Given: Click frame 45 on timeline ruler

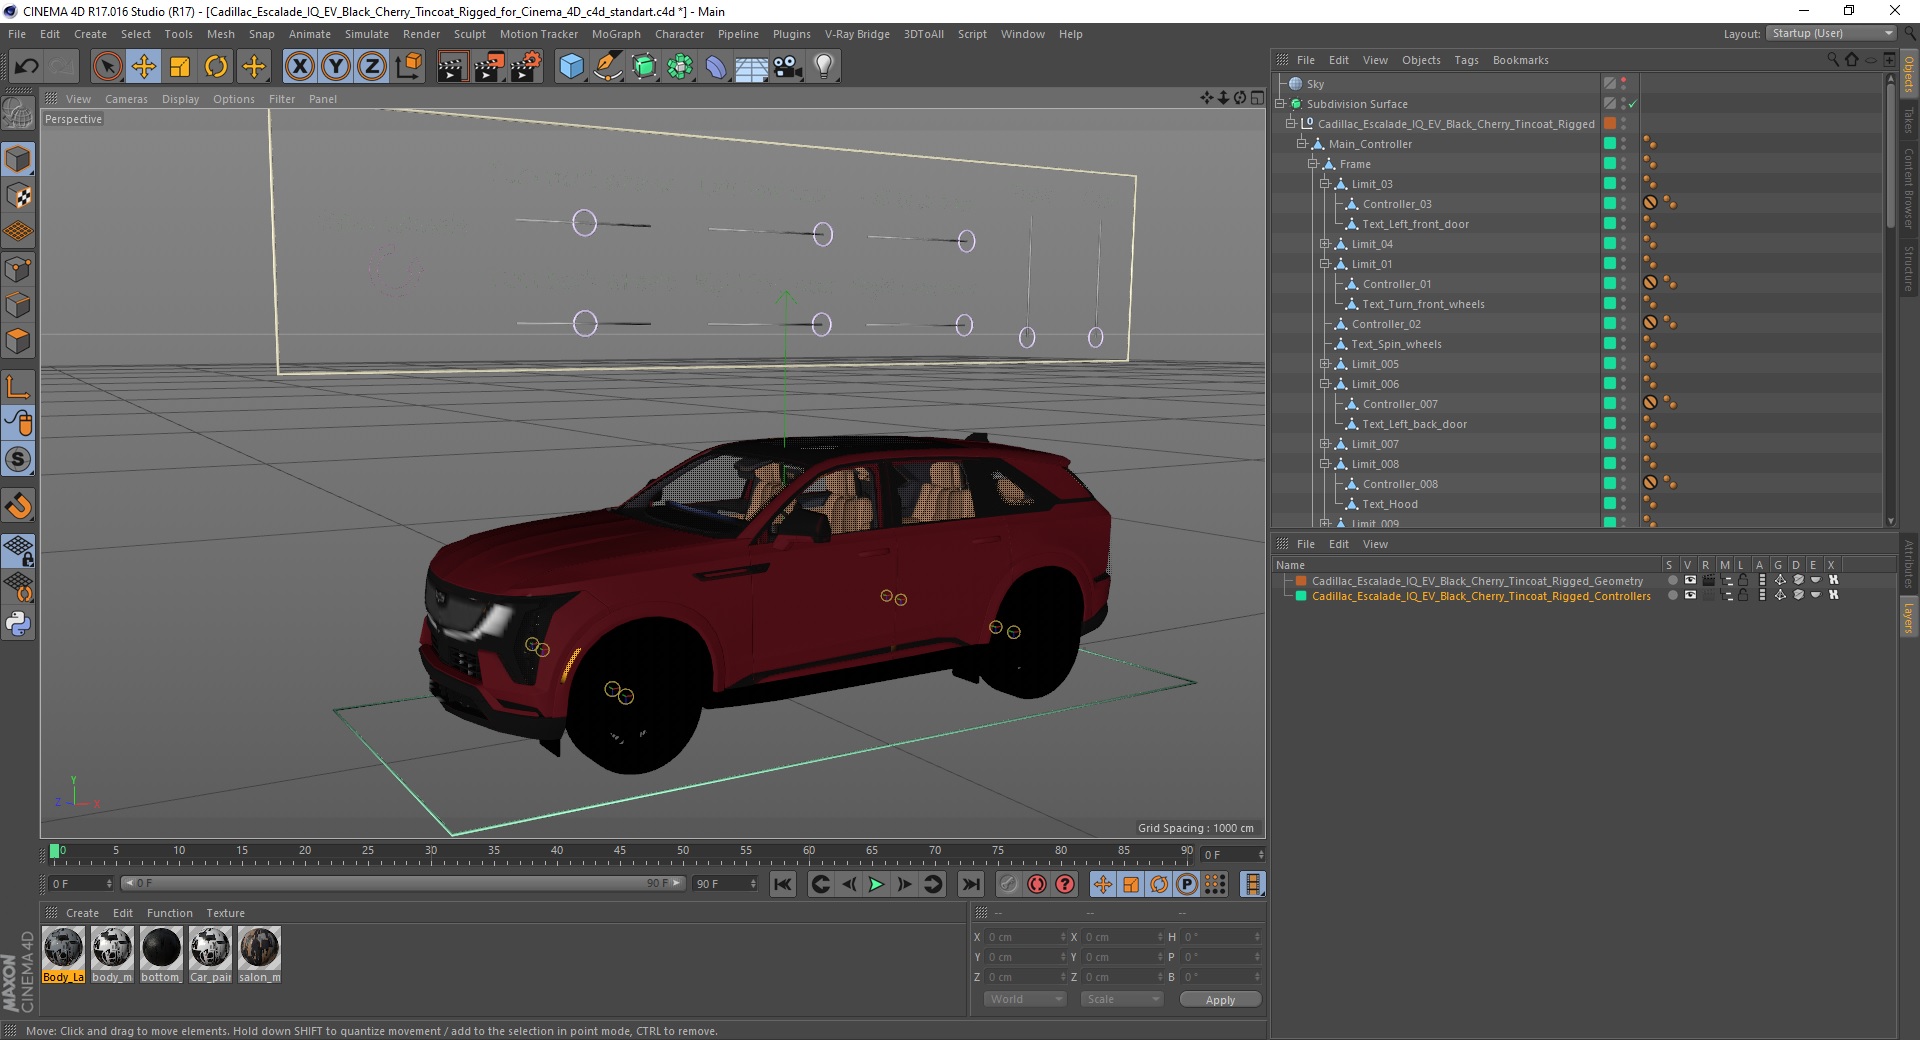Looking at the screenshot, I should (x=620, y=853).
